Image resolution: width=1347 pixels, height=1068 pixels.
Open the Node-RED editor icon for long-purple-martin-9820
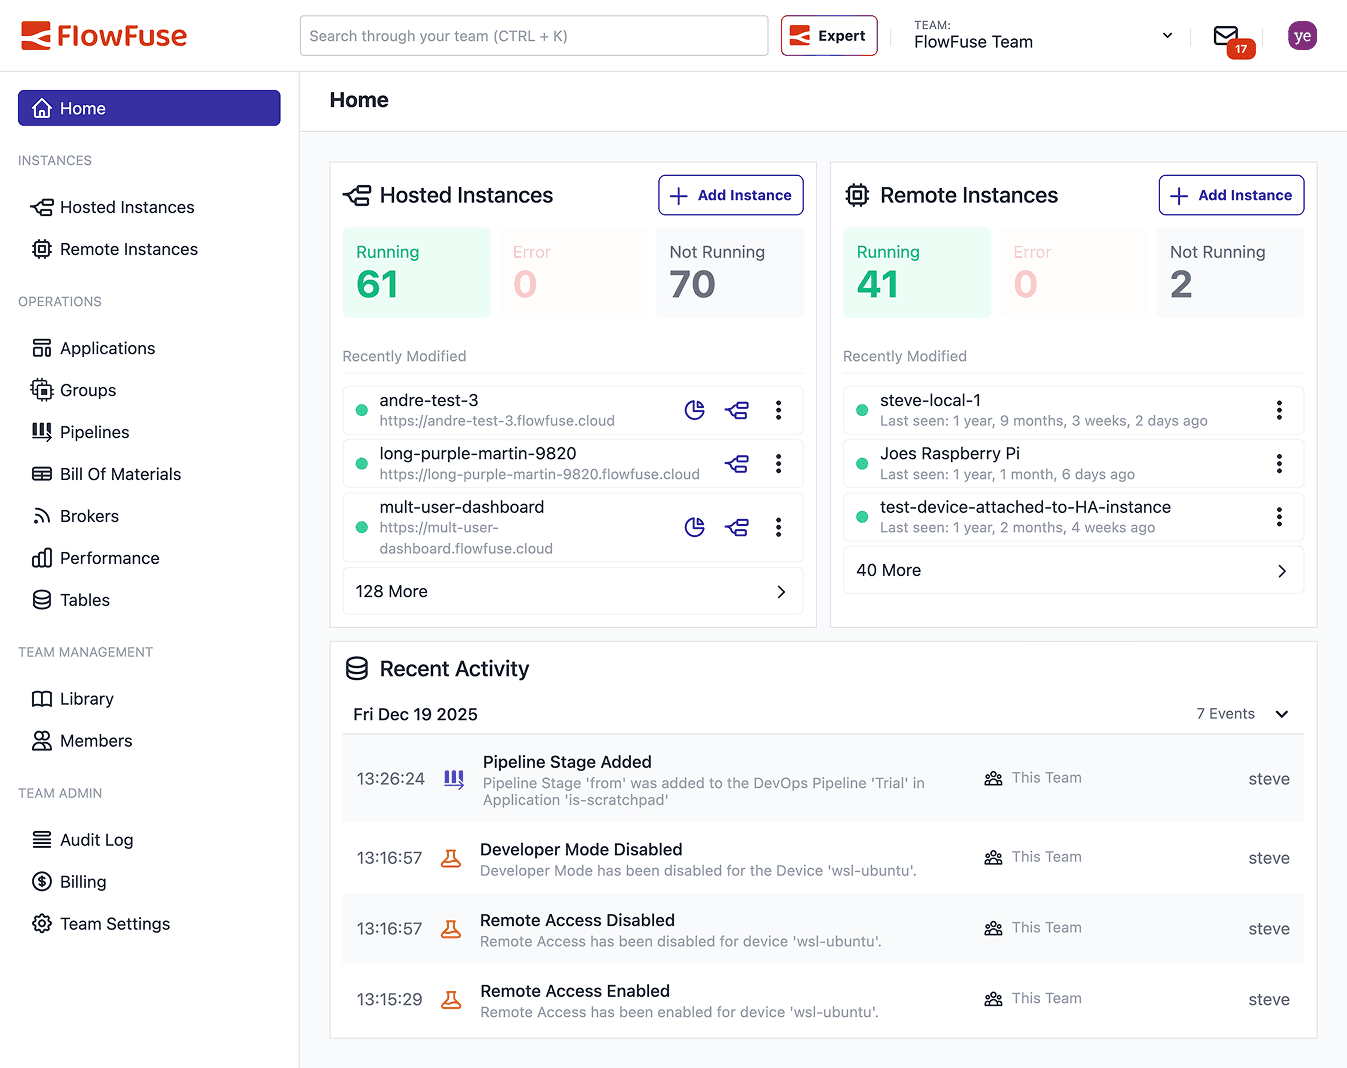(737, 464)
